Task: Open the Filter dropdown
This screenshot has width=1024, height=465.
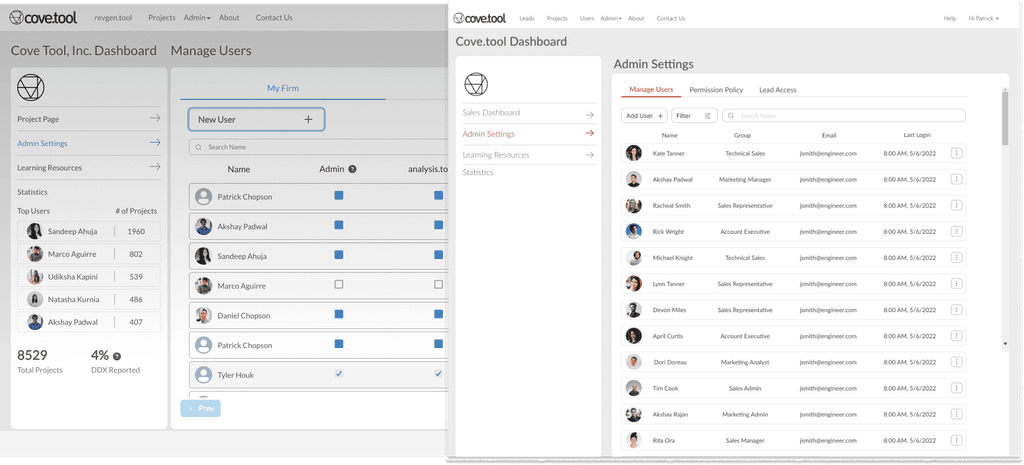Action: tap(694, 116)
